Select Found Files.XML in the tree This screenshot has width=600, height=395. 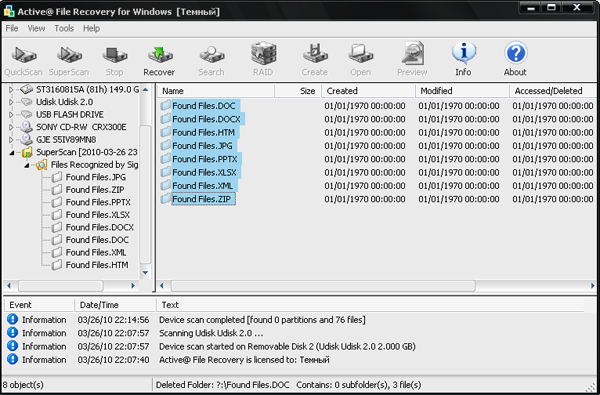point(96,253)
